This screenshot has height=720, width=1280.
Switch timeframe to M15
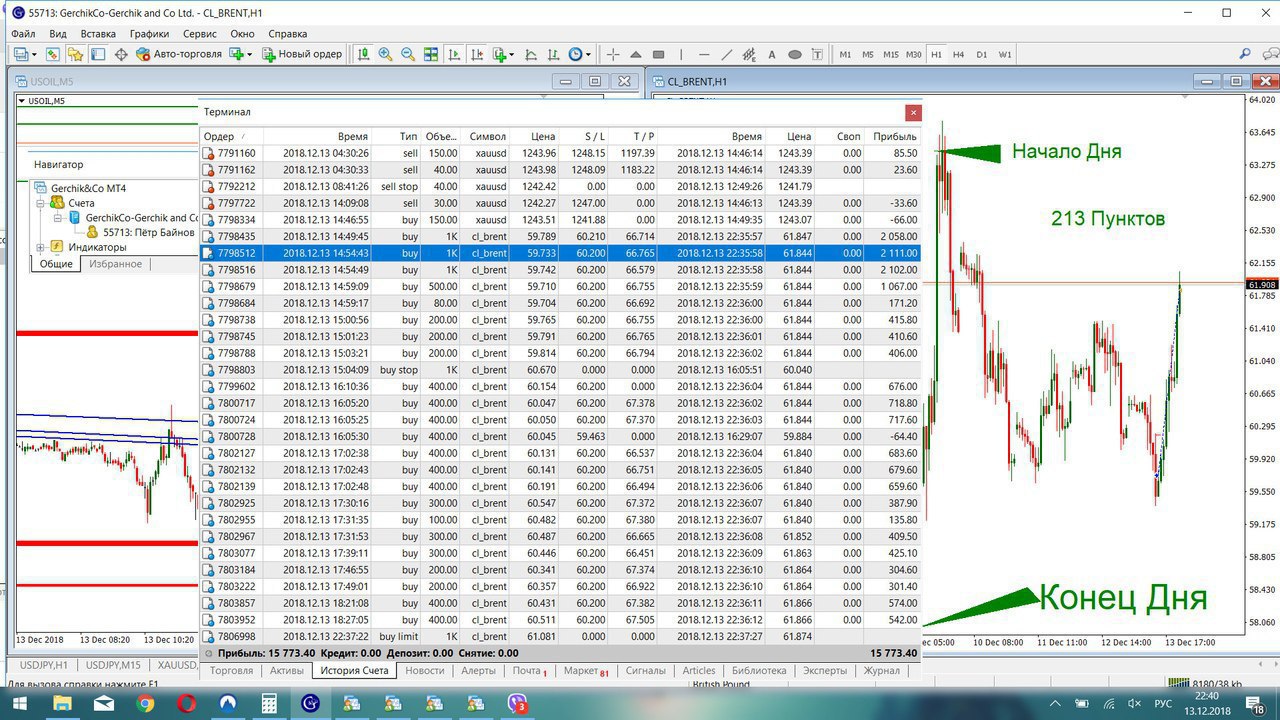(891, 54)
